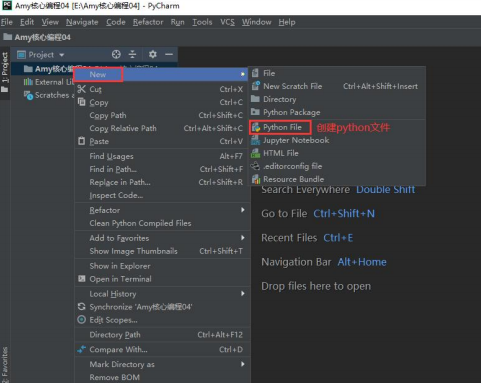
Task: Click the Compare With arrows icon
Action: [81, 349]
